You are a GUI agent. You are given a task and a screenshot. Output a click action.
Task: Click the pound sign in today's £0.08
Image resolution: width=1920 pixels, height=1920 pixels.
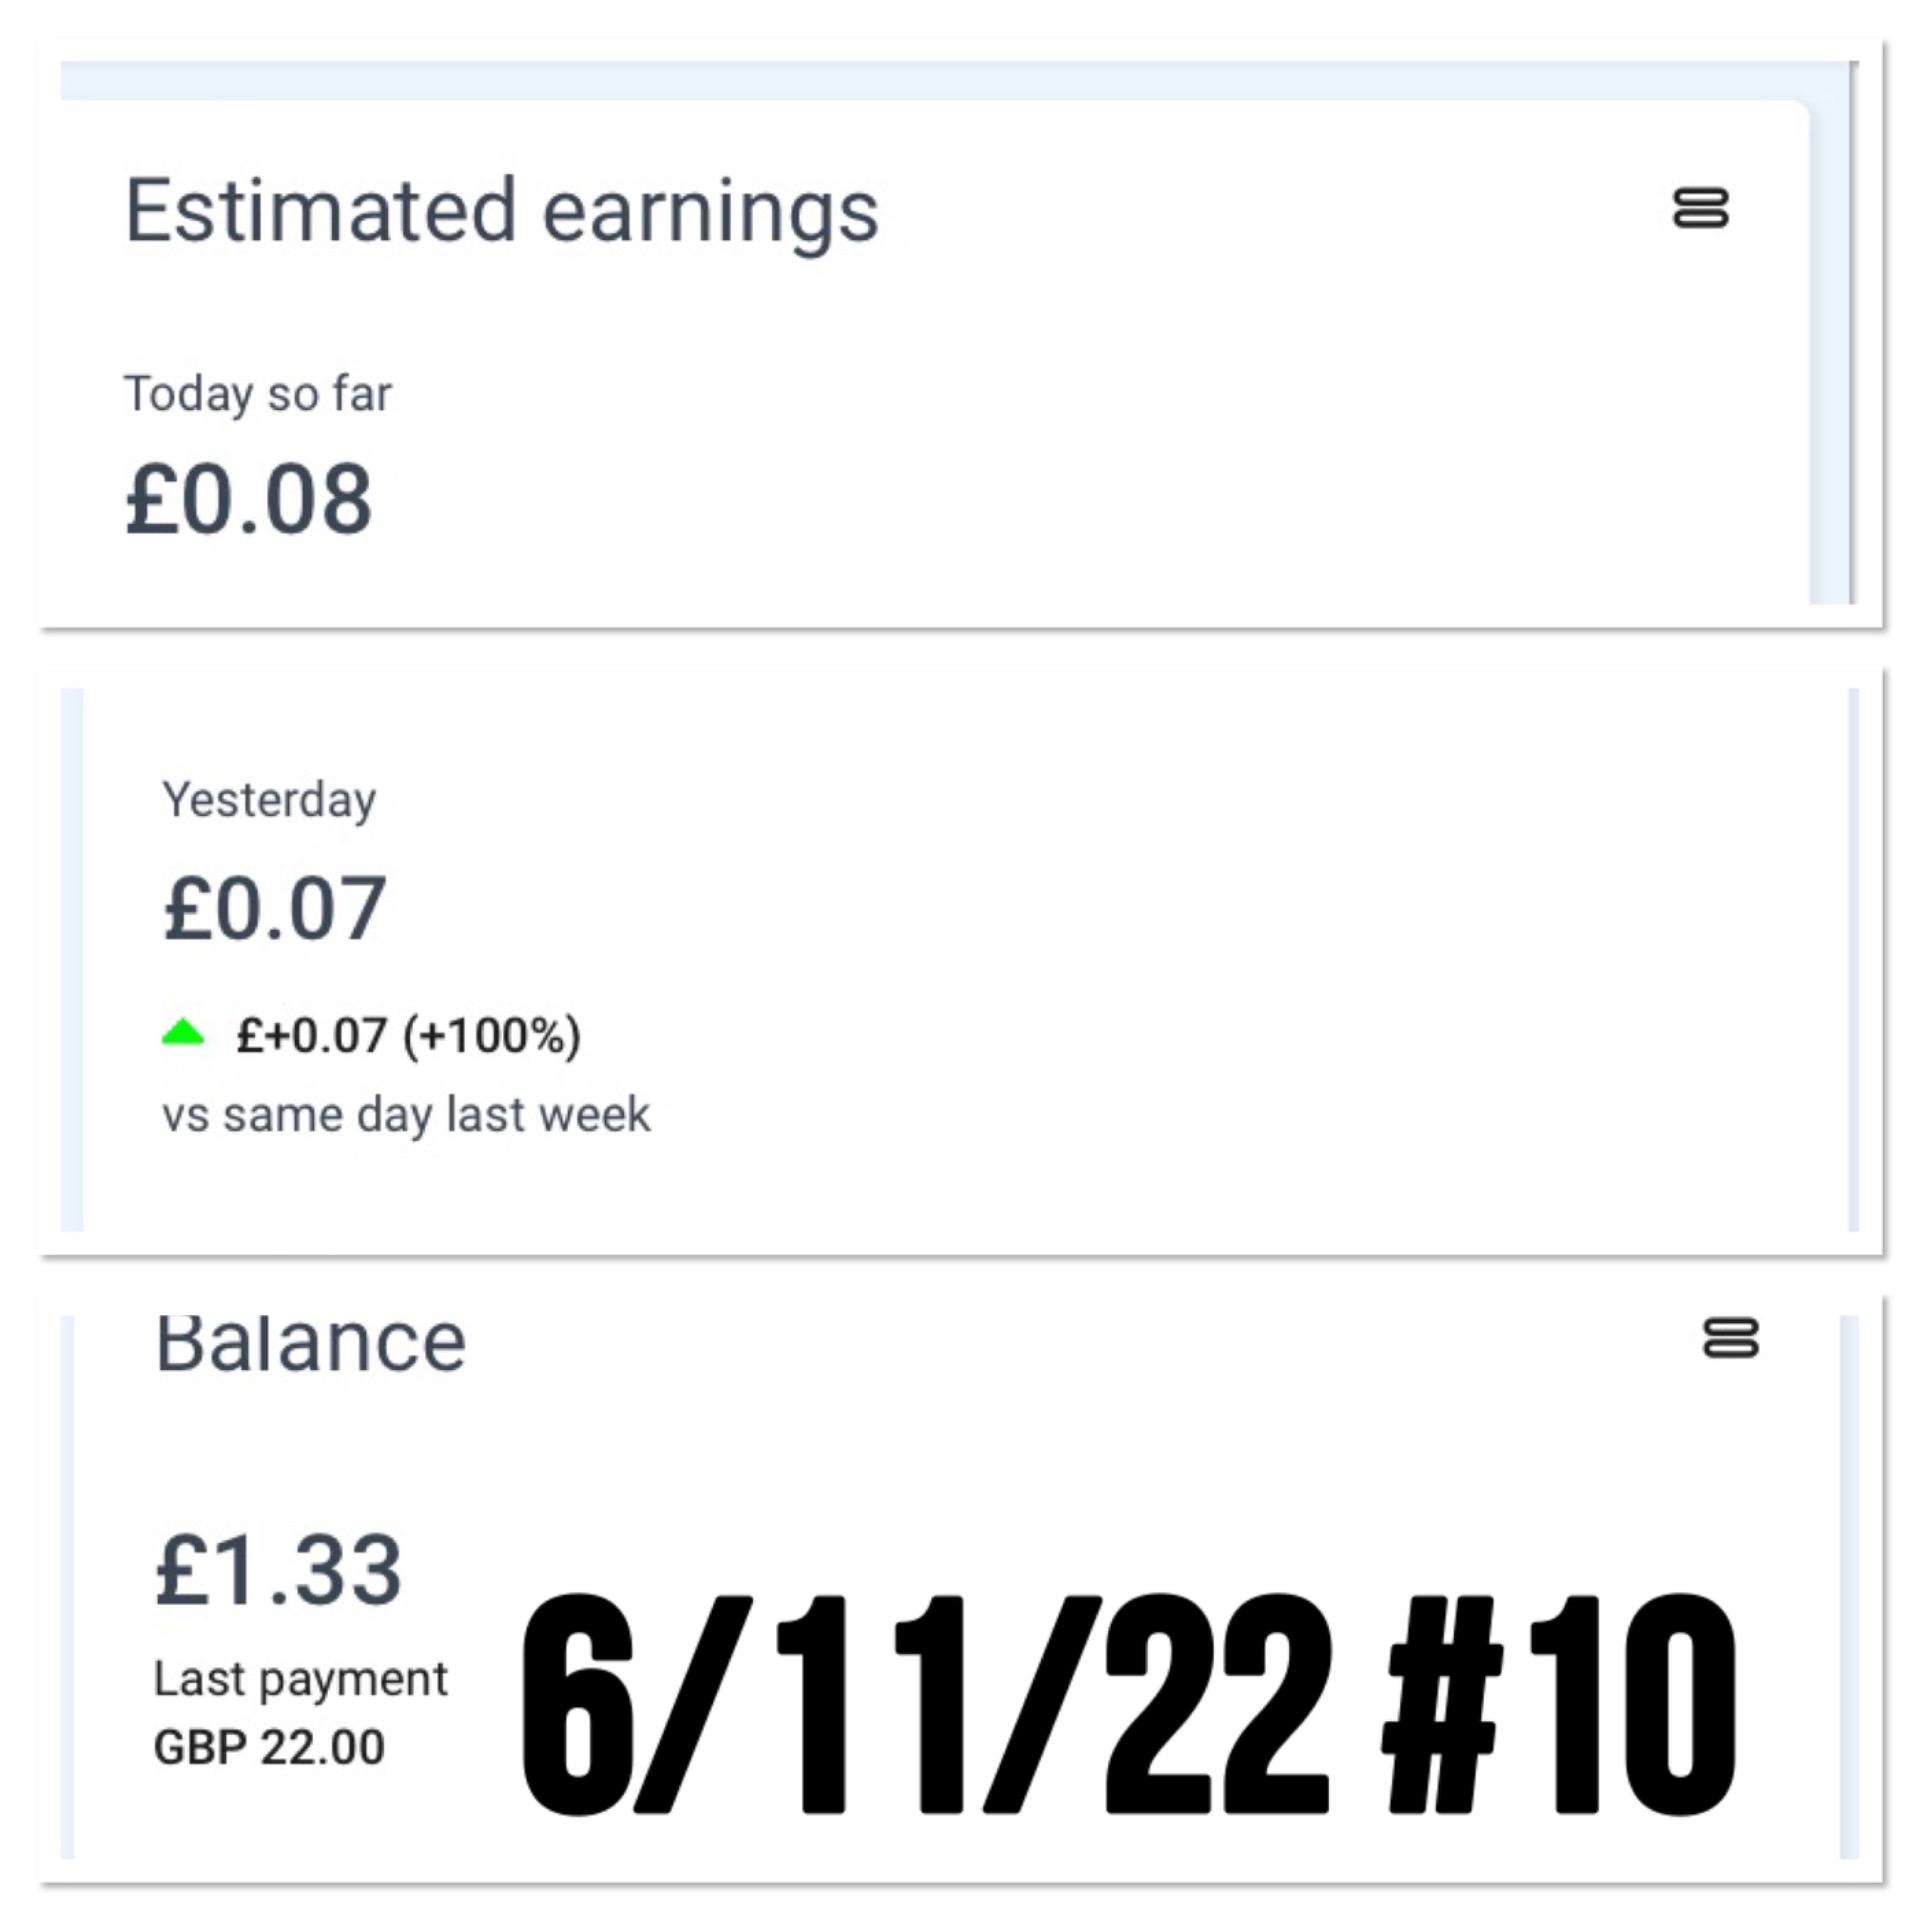pyautogui.click(x=152, y=499)
